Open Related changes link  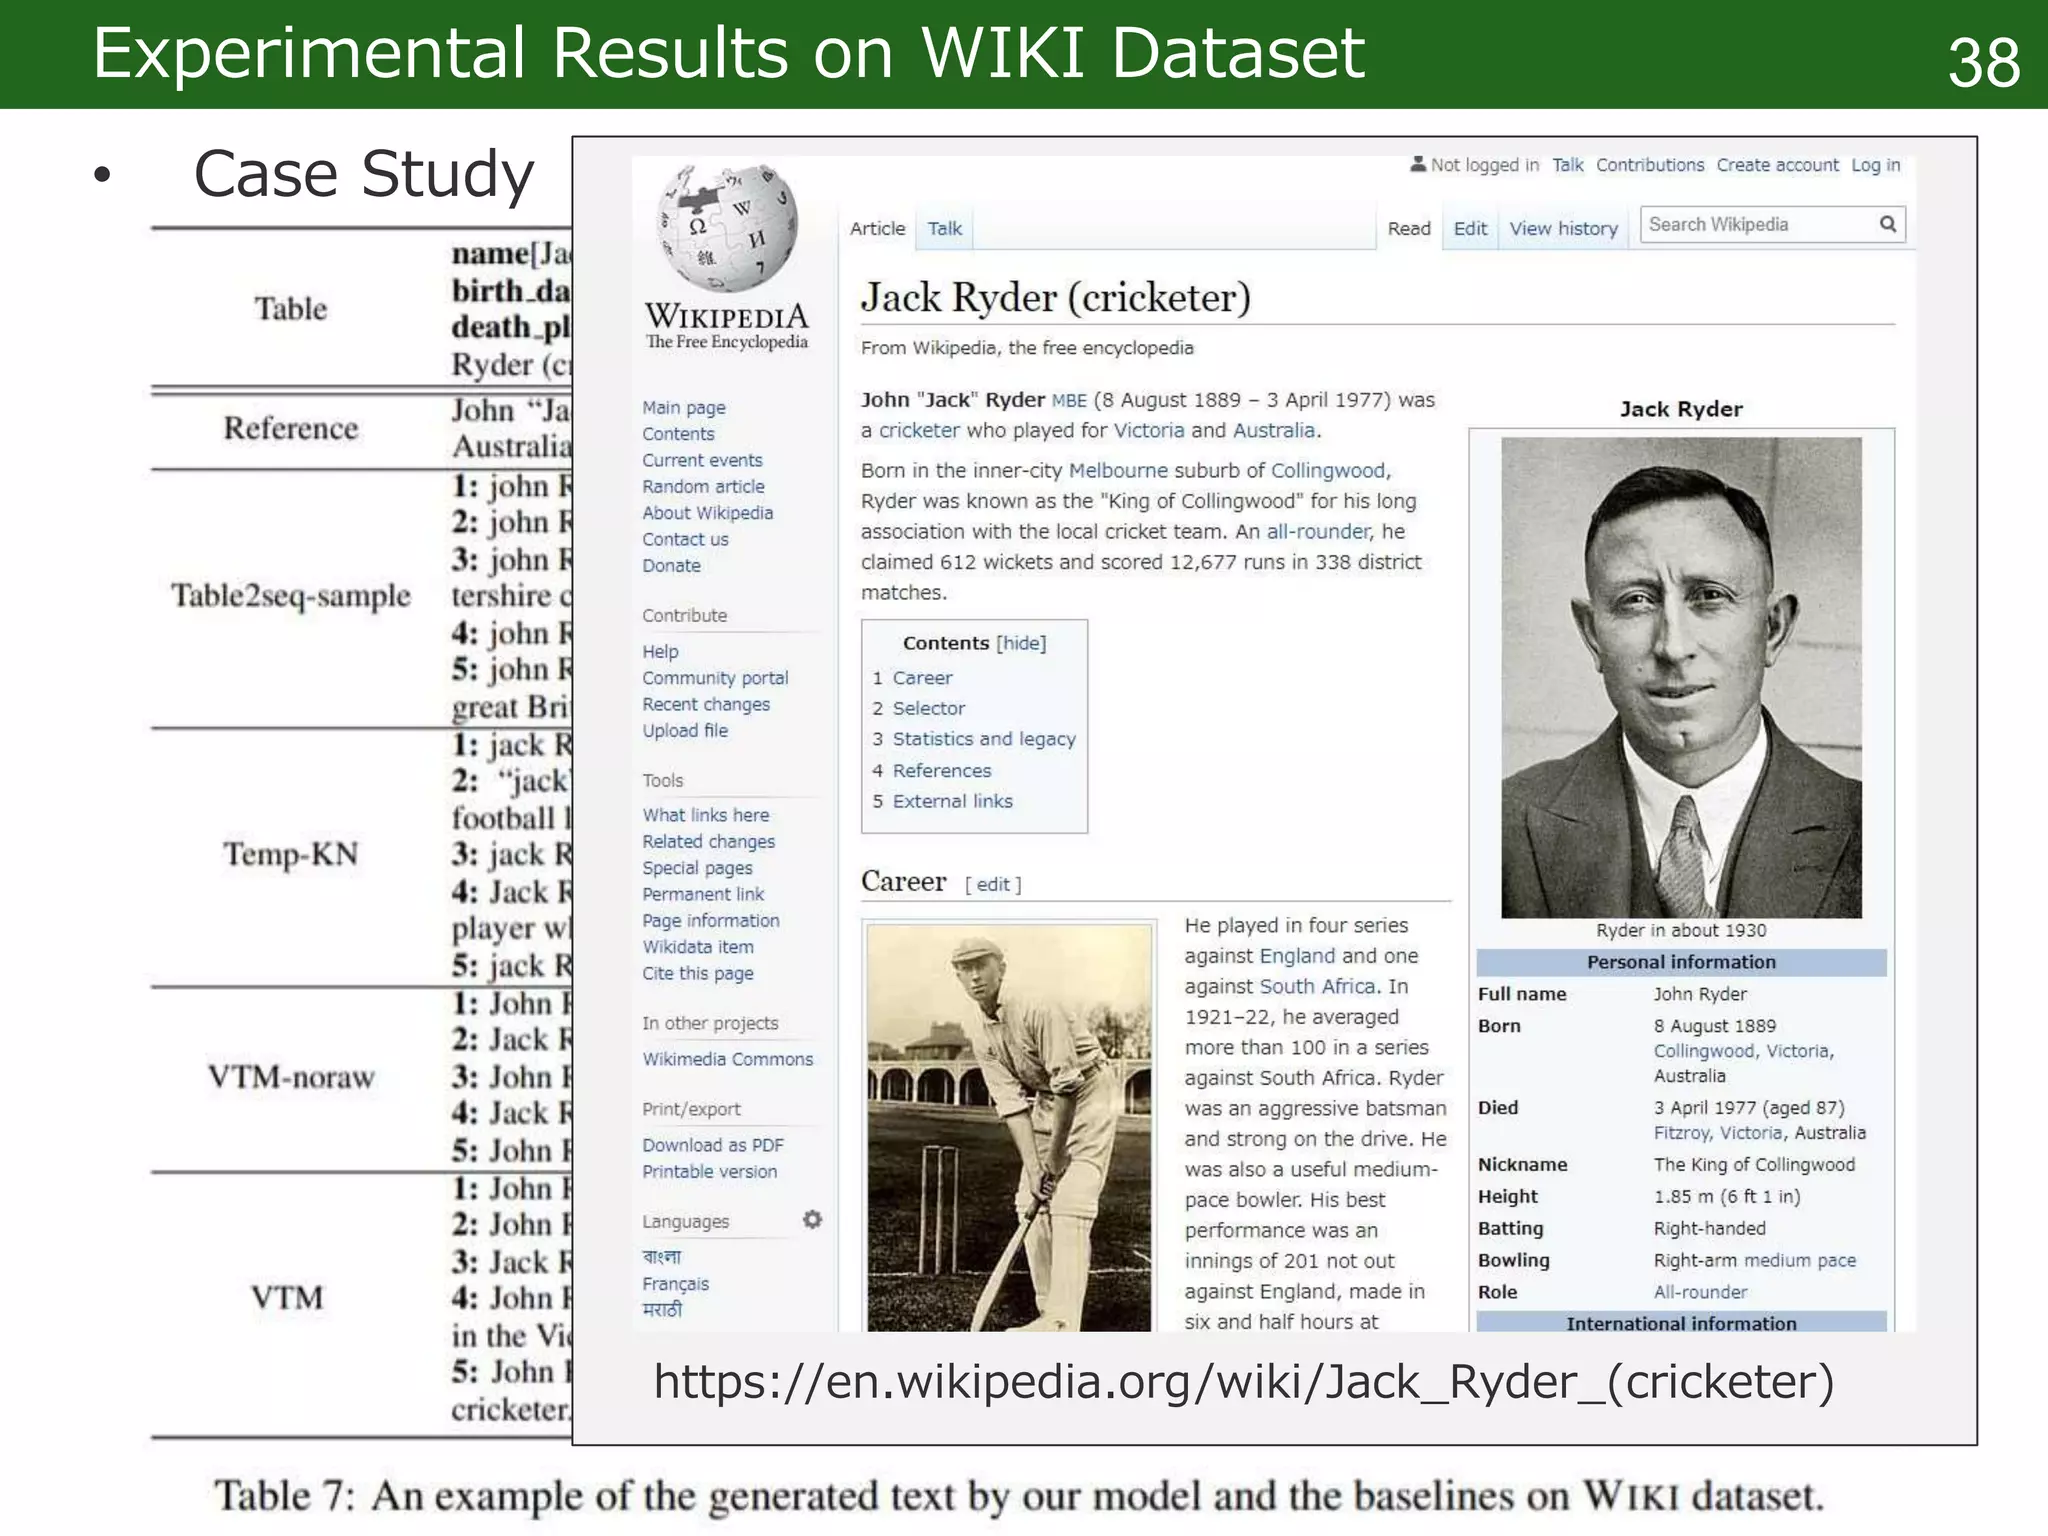(708, 842)
